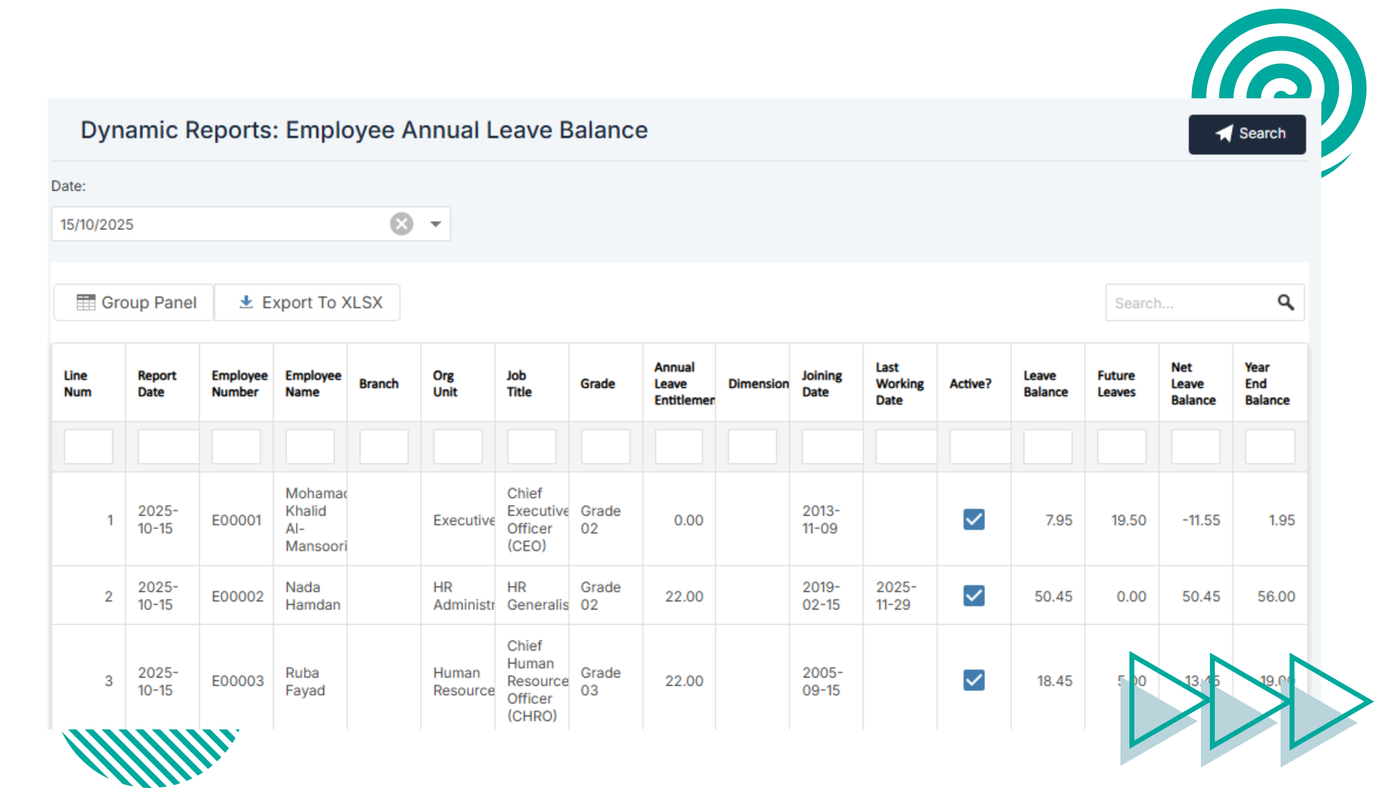Sort by Employee Number column header
The width and height of the screenshot is (1400, 788).
click(x=237, y=384)
